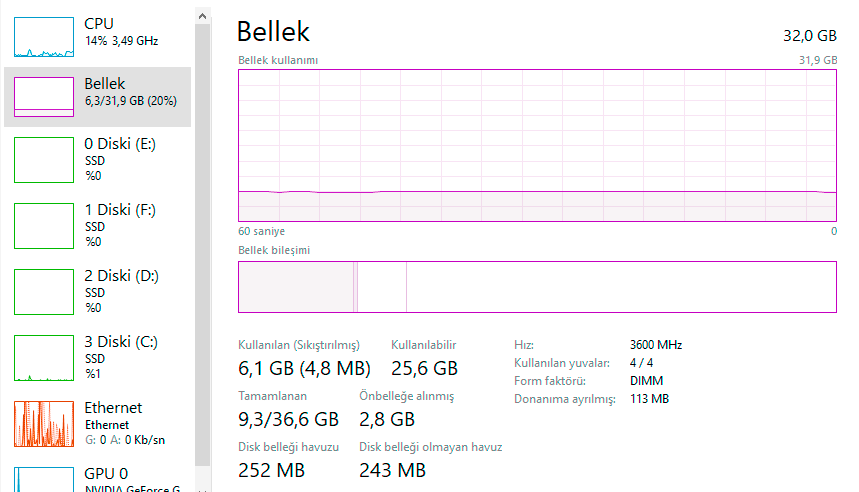The height and width of the screenshot is (492, 859).
Task: Click the GPU 0 graph thumbnail
Action: coord(44,479)
